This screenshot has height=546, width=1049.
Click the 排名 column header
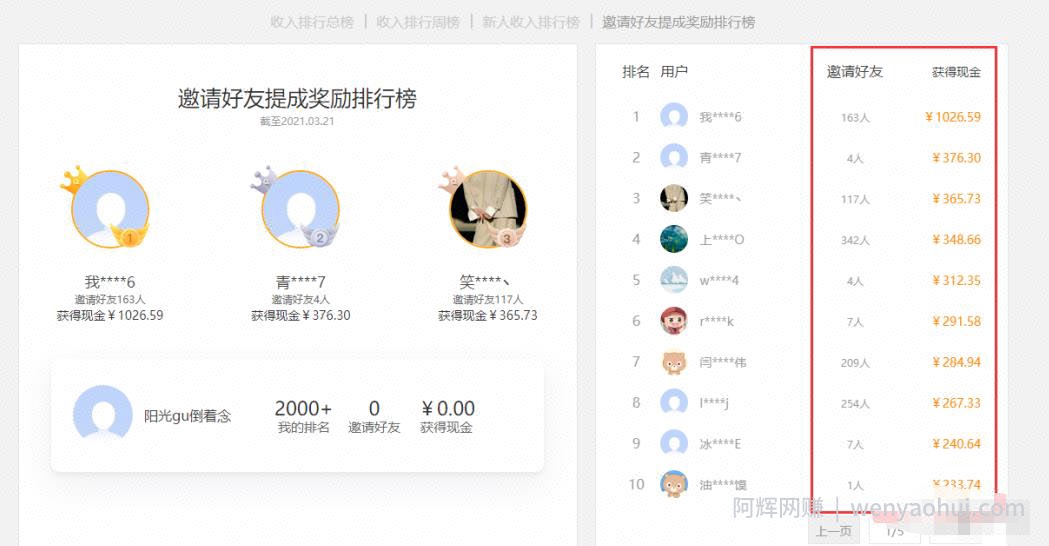(x=636, y=72)
